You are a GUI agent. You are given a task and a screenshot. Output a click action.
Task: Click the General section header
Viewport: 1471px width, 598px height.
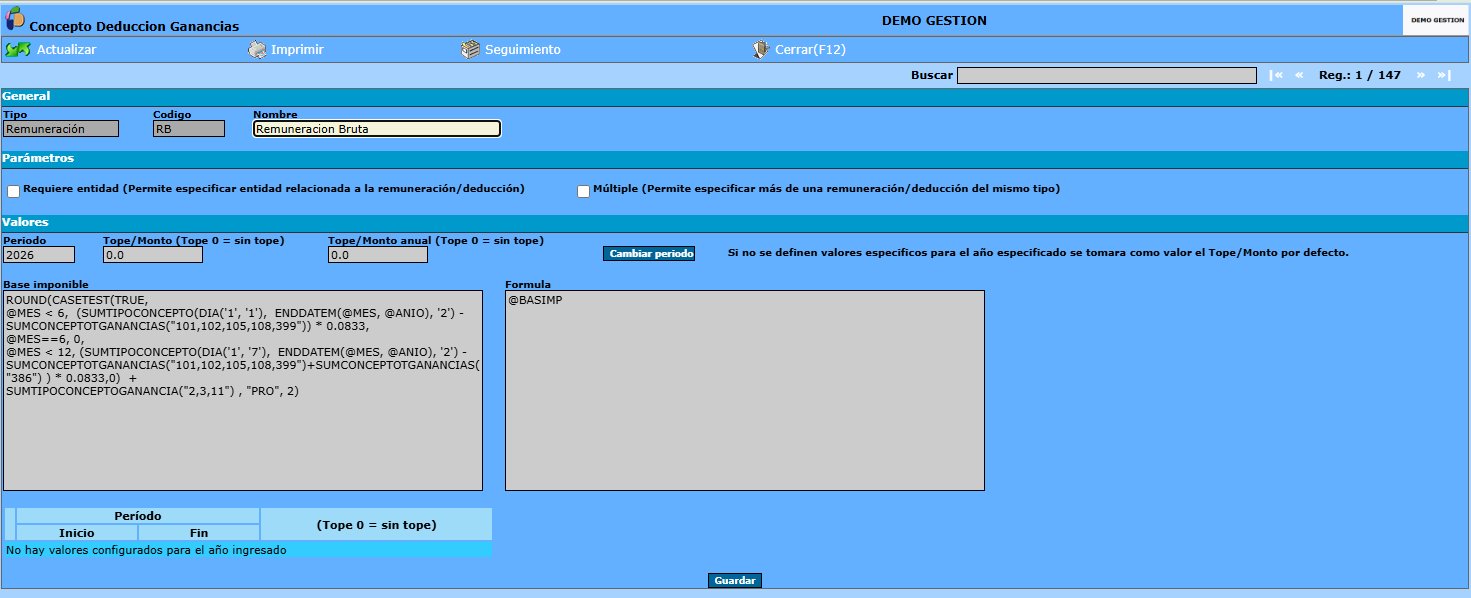pos(735,96)
